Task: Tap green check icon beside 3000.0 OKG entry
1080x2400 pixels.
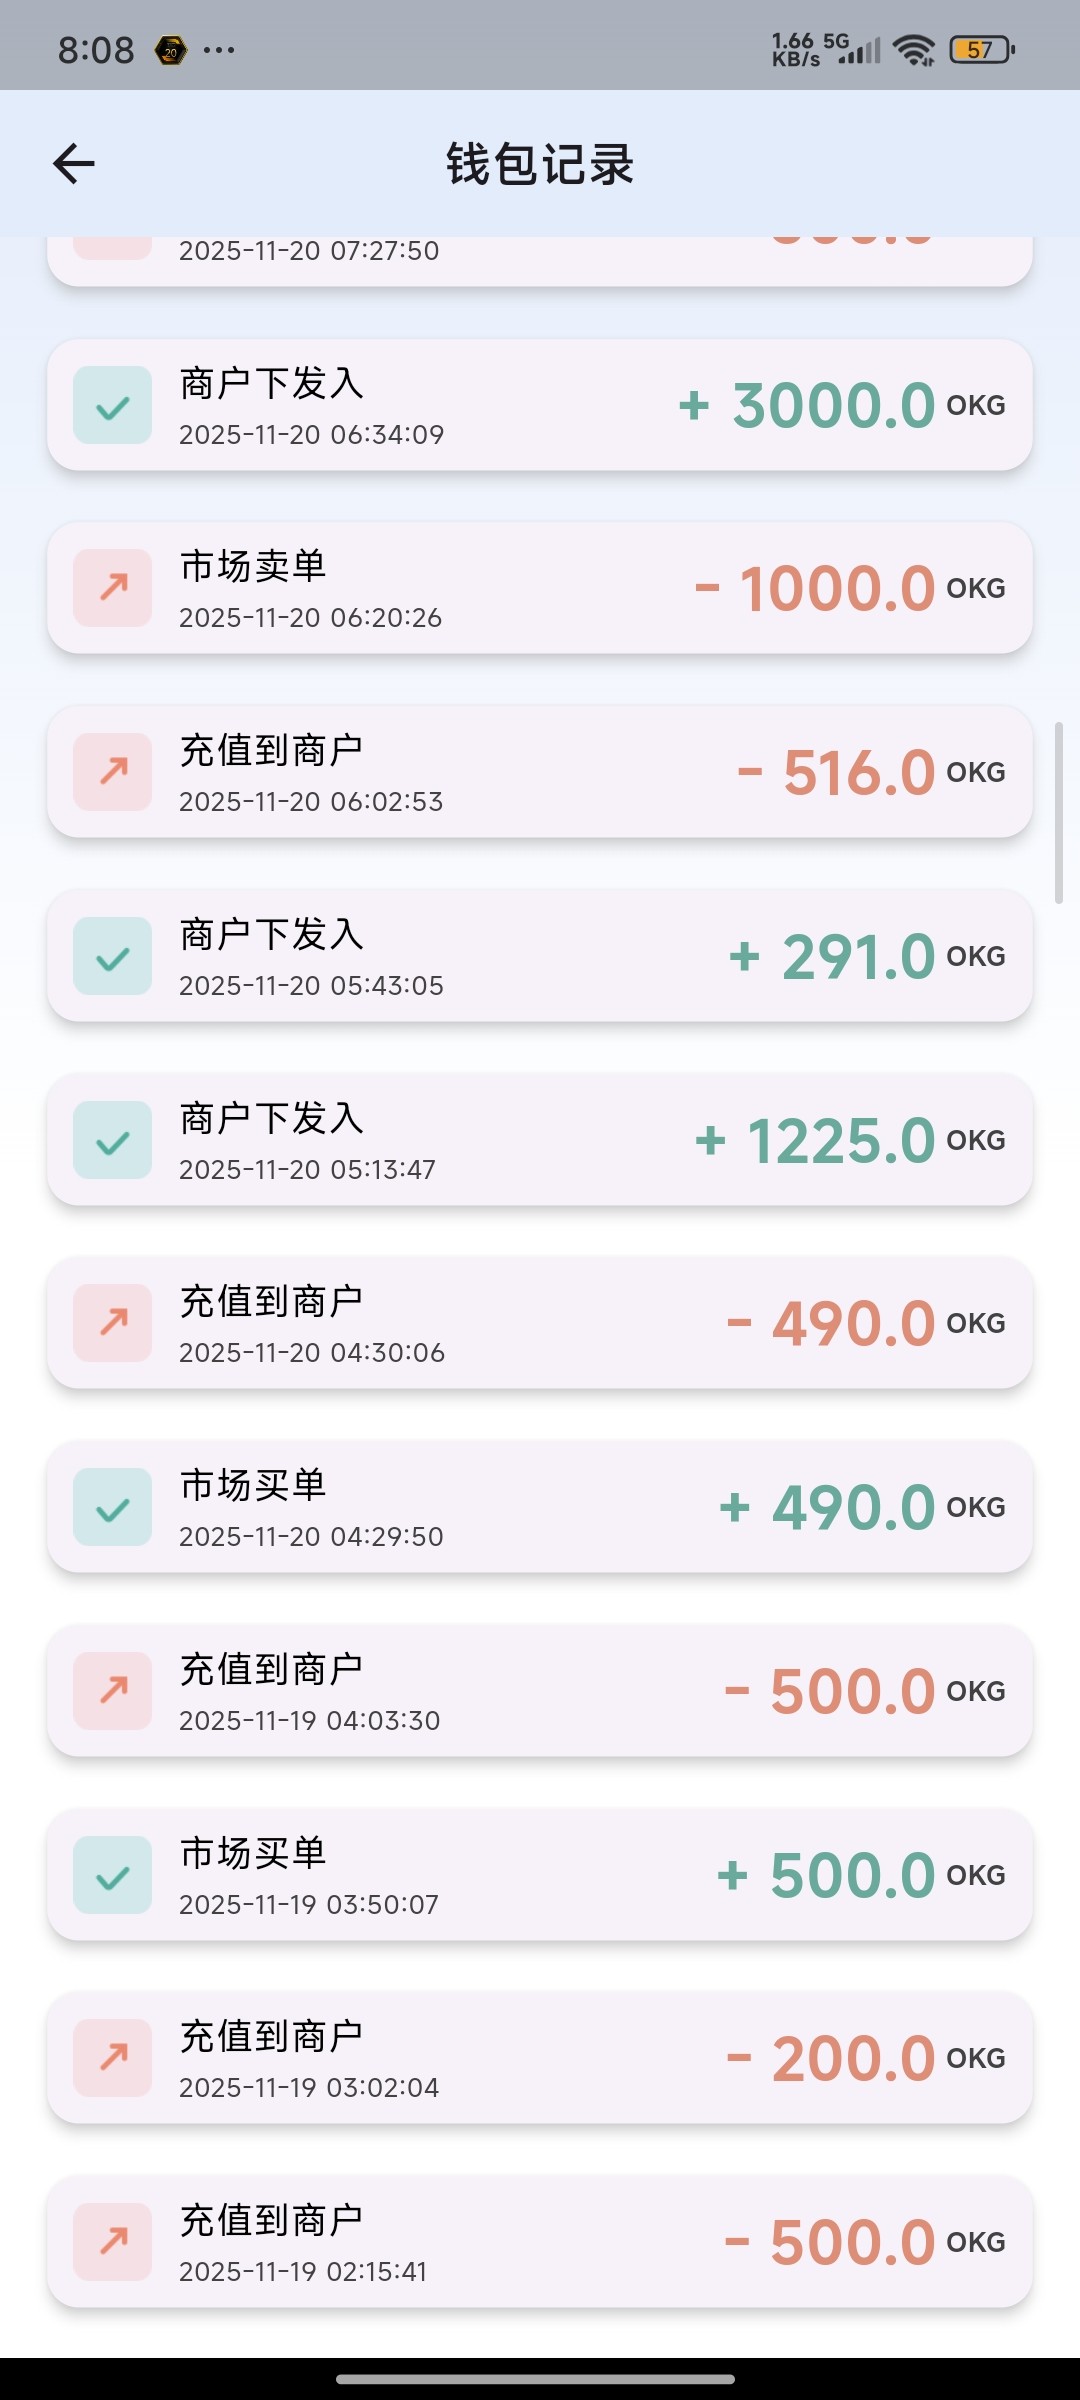Action: (113, 405)
